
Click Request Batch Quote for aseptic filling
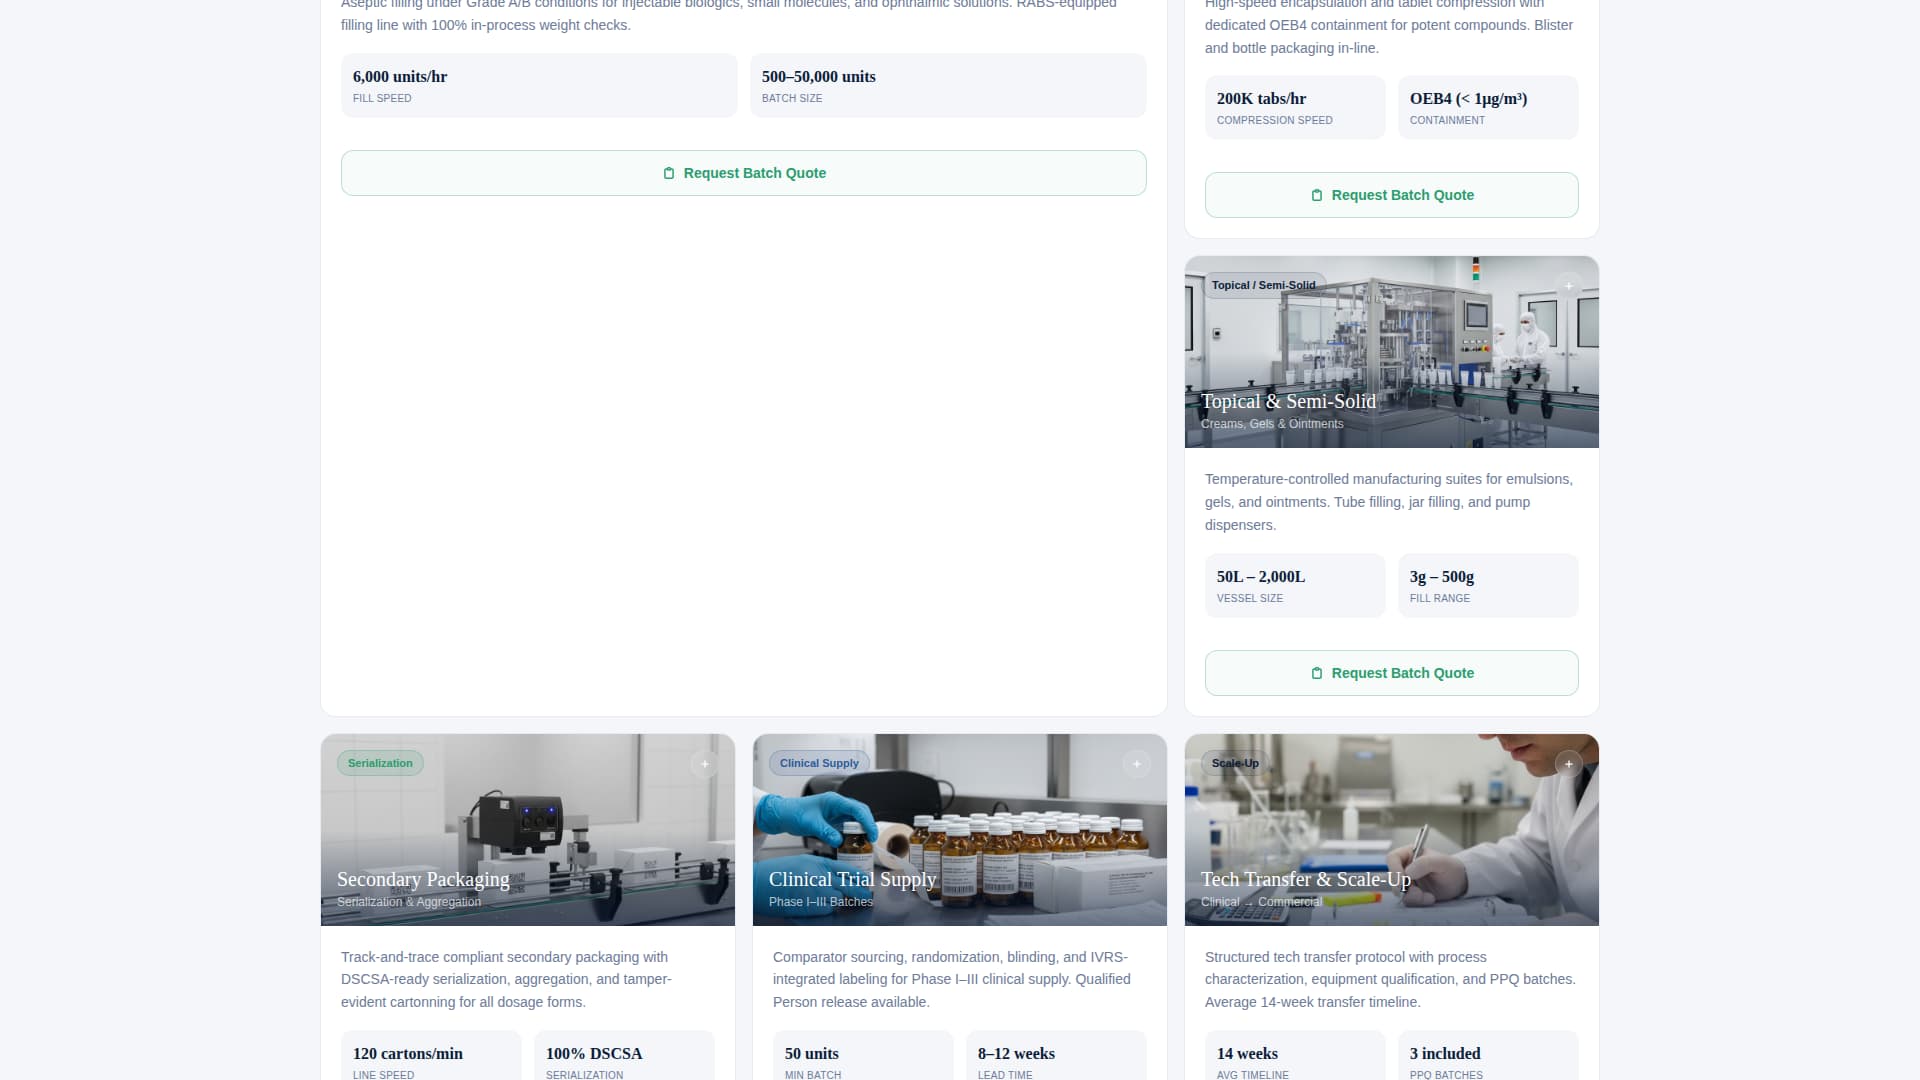pos(744,172)
